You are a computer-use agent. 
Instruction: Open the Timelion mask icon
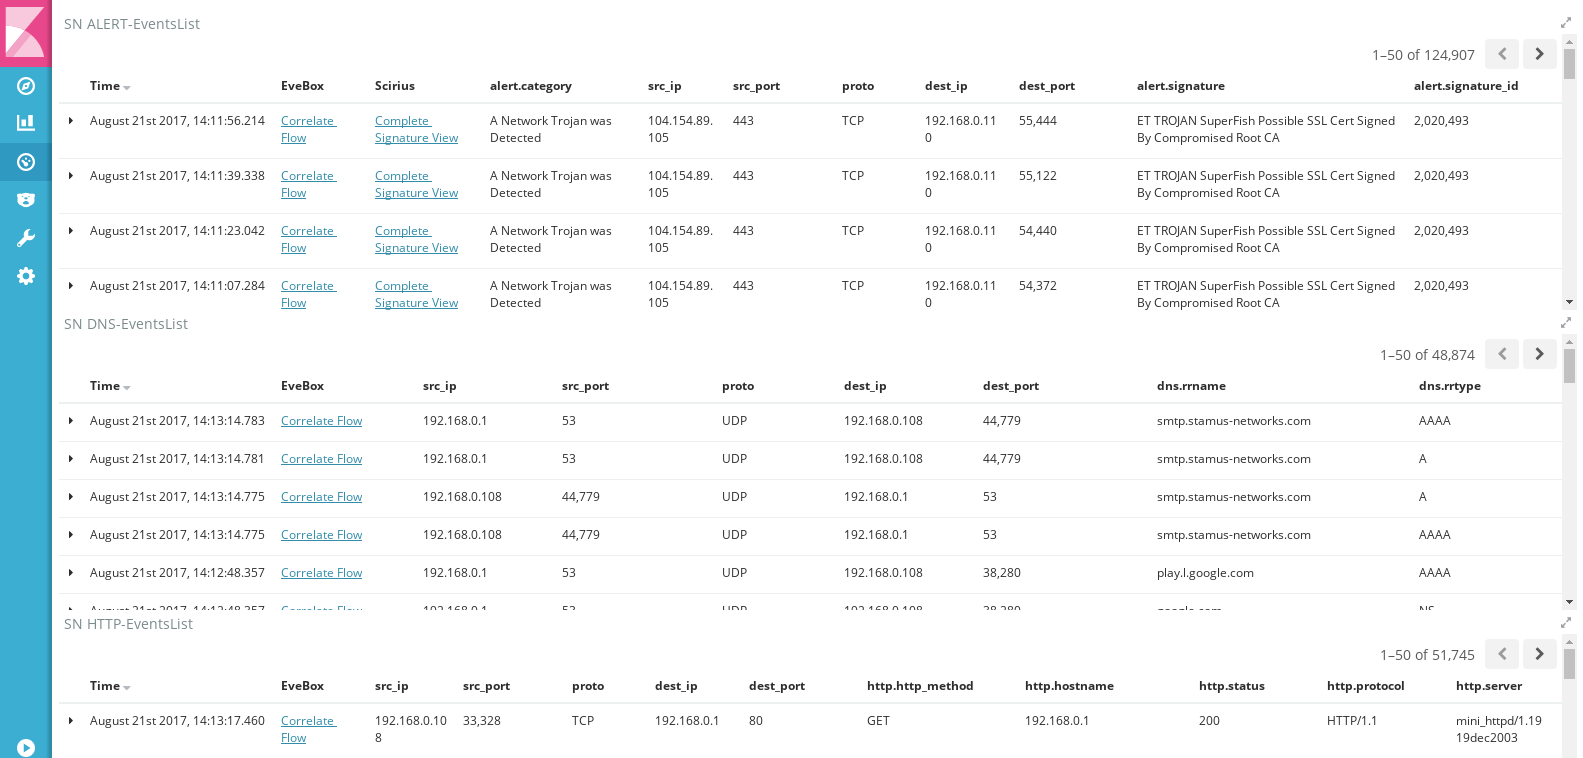[x=26, y=200]
